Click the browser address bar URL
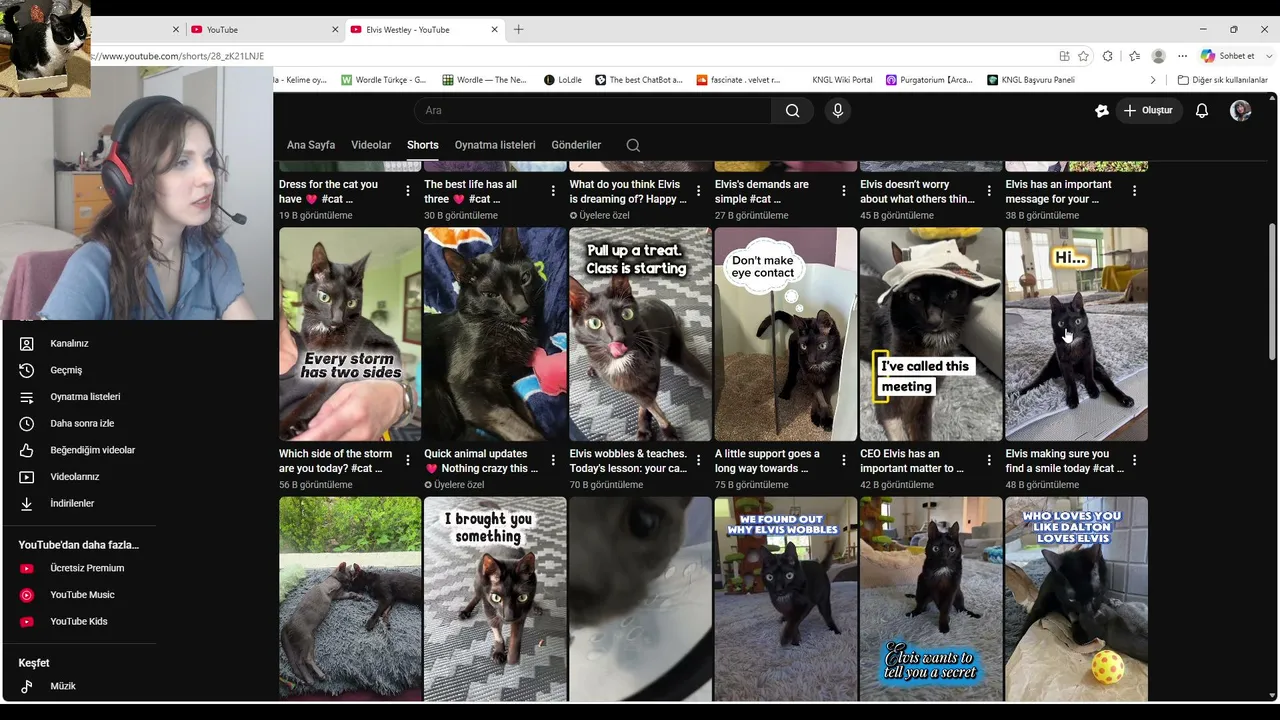Image resolution: width=1280 pixels, height=720 pixels. (180, 56)
